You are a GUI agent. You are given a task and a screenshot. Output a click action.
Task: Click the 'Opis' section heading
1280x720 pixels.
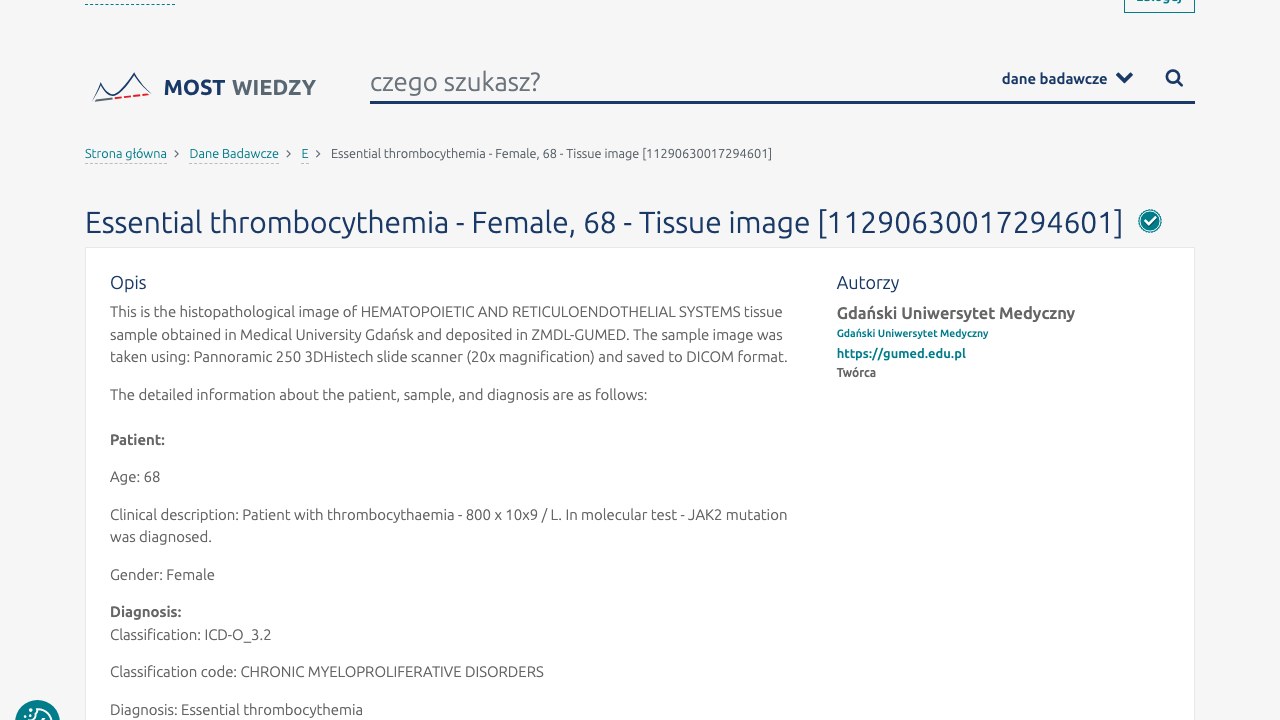click(128, 283)
